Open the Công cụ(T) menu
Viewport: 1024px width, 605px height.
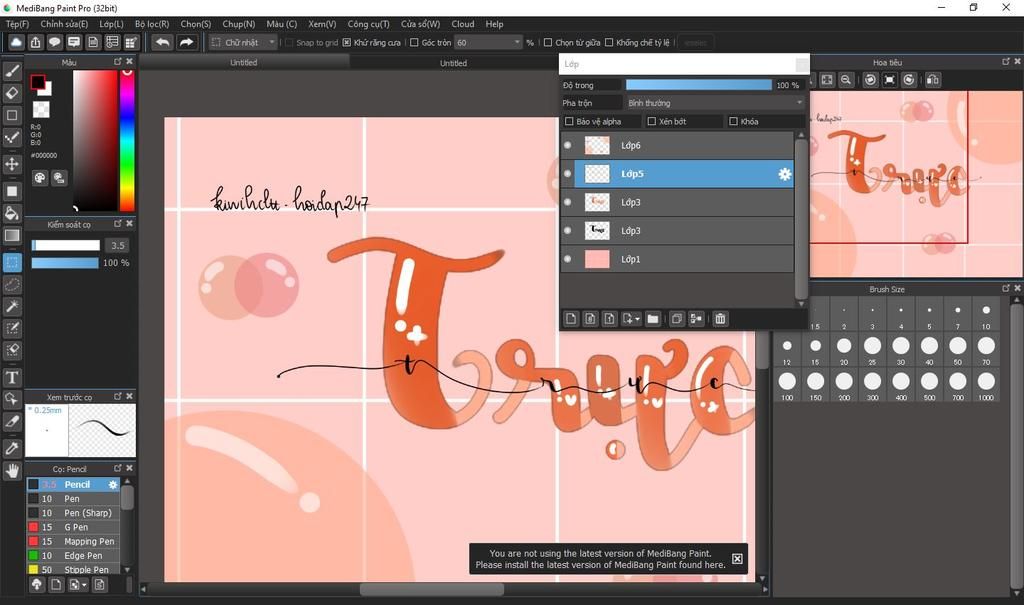368,24
